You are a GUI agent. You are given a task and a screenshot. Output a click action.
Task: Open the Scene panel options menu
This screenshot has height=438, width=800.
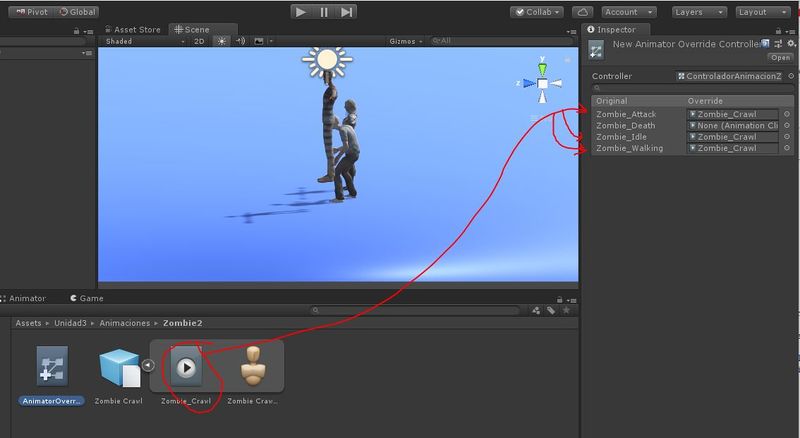point(571,31)
